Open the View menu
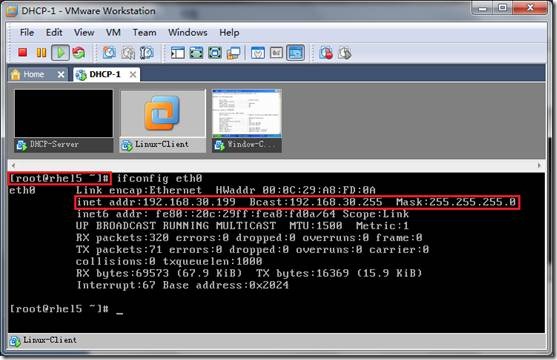The width and height of the screenshot is (557, 360). click(x=84, y=32)
